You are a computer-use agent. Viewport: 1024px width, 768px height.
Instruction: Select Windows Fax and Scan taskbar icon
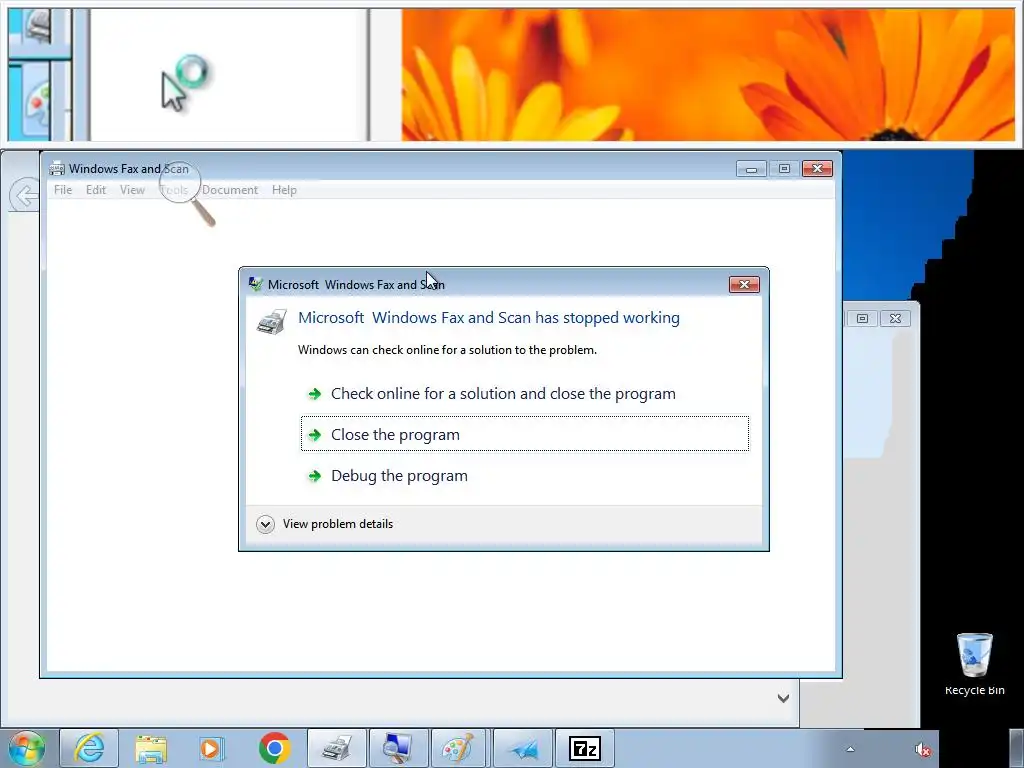point(336,748)
